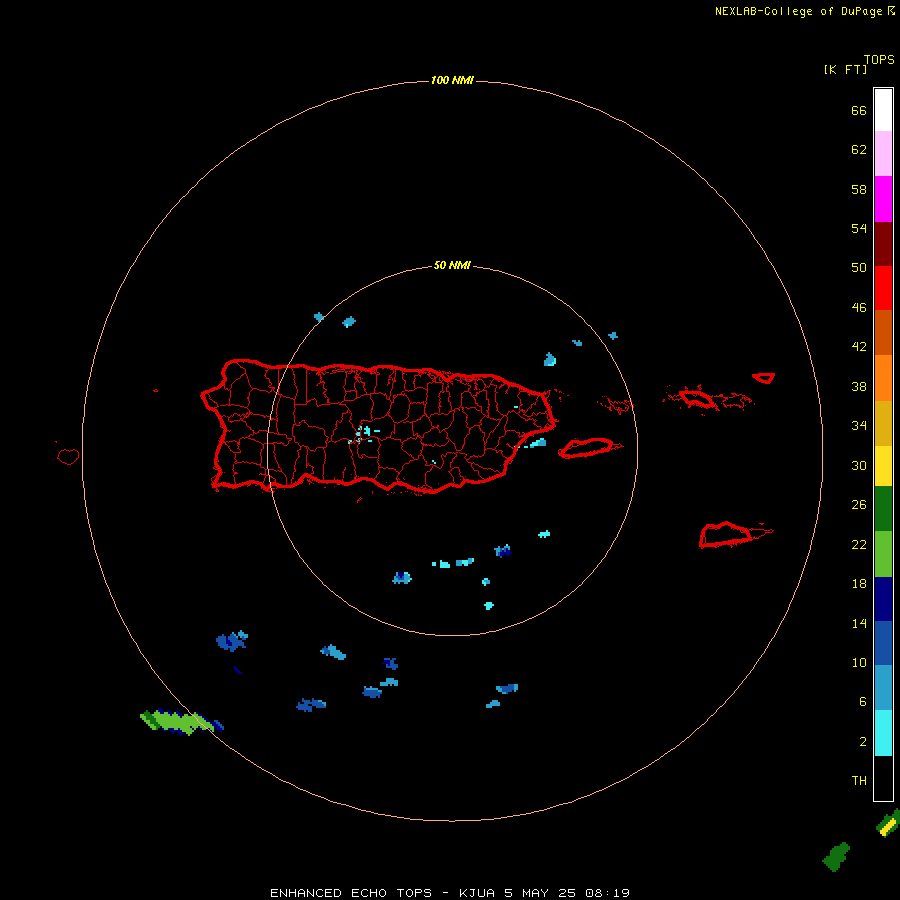Click the black TH threshold legend swatch
900x900 pixels.
coord(883,778)
